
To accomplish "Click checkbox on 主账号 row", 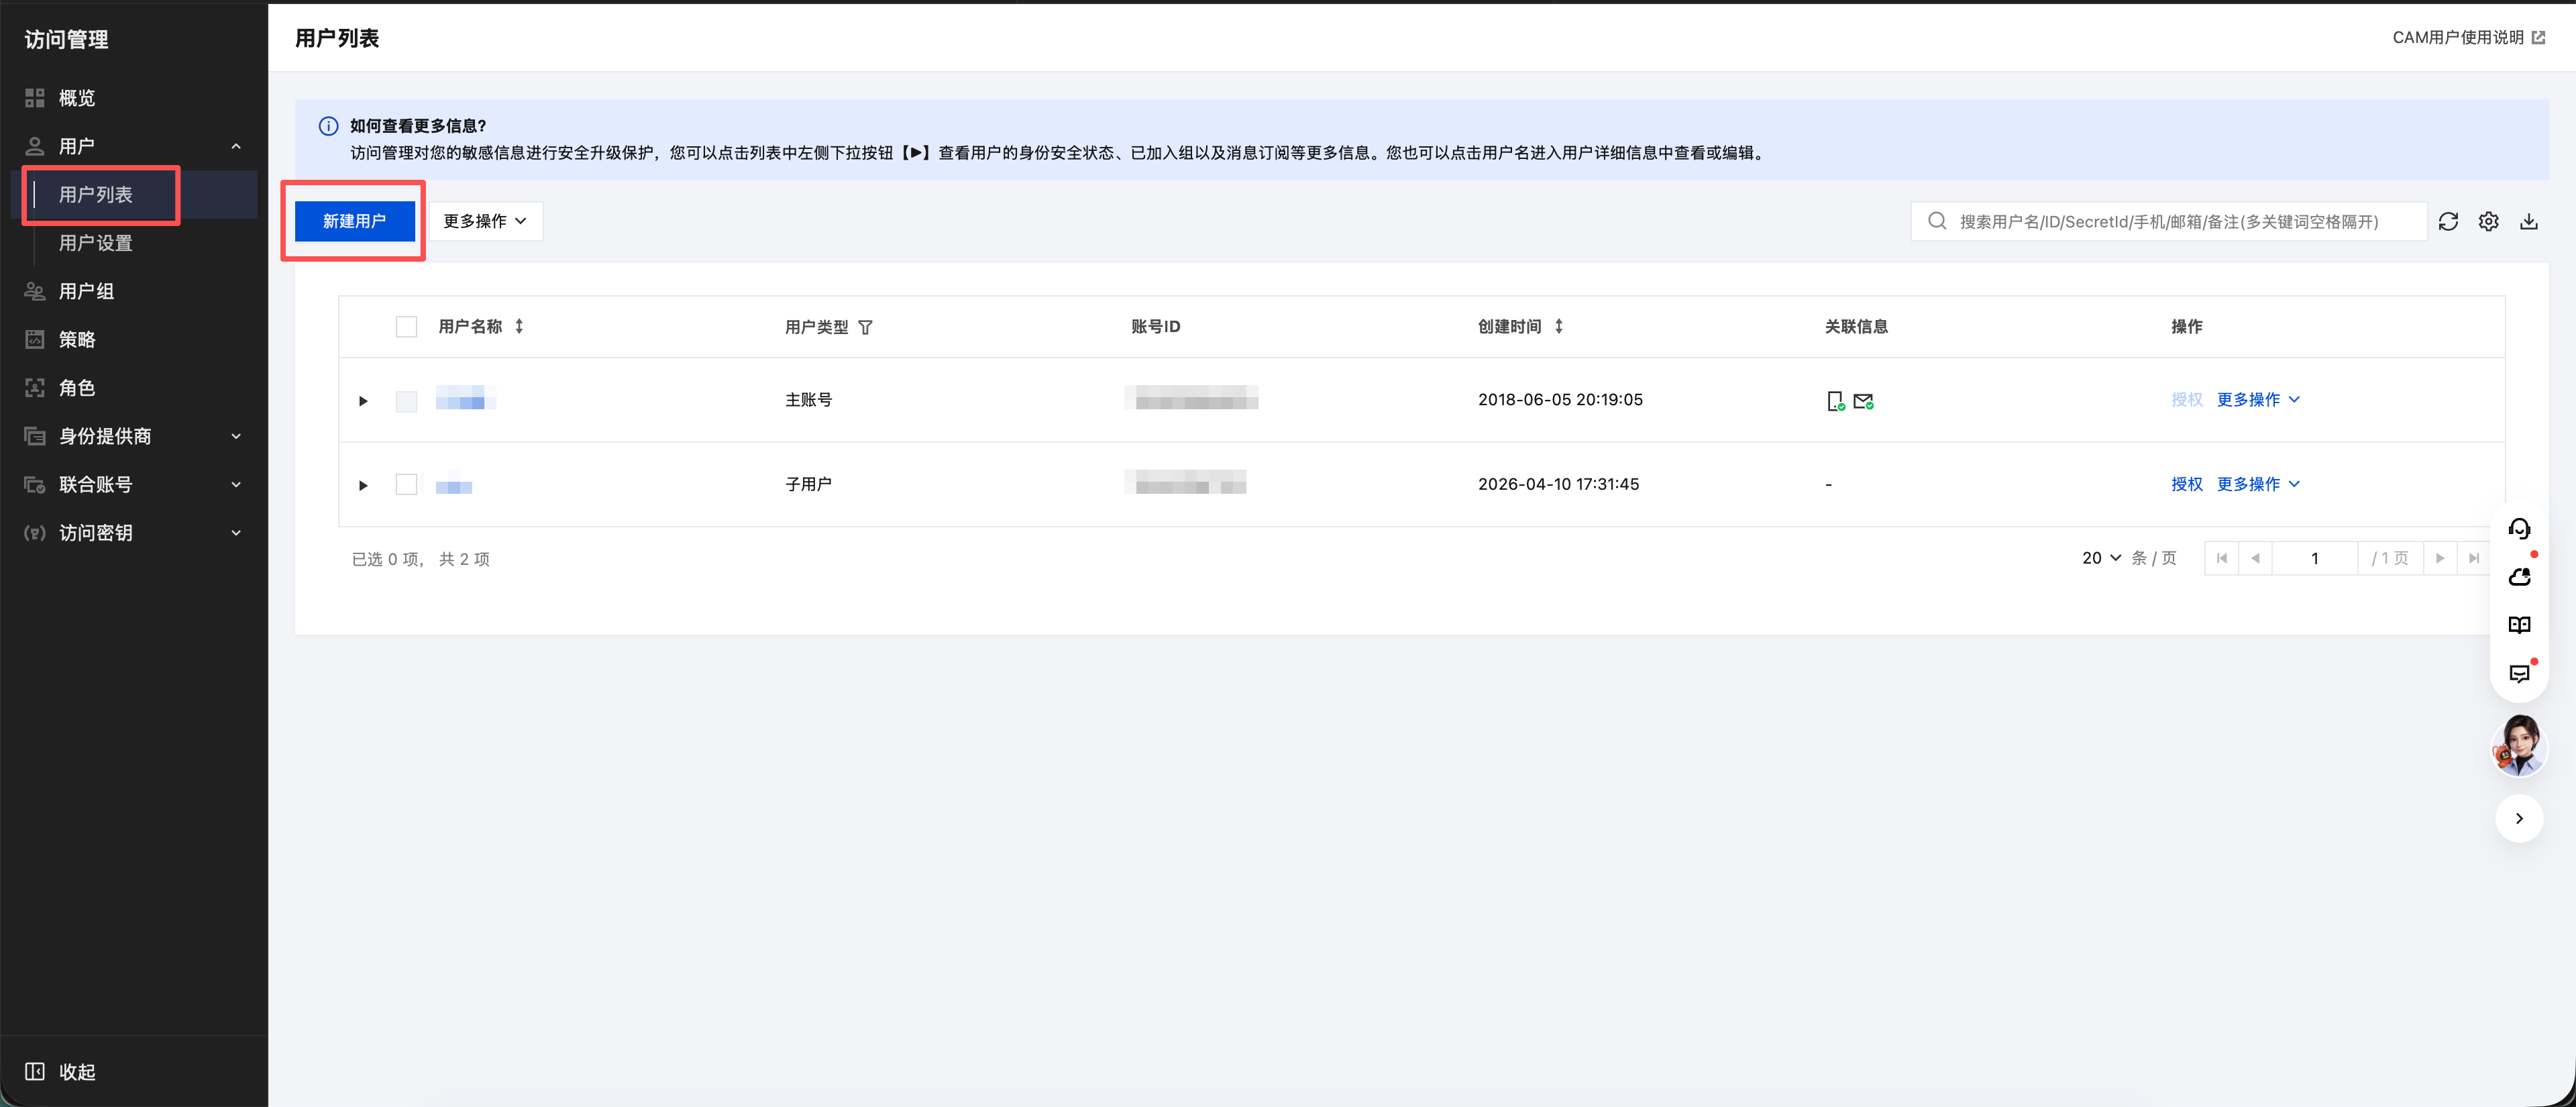I will [406, 400].
